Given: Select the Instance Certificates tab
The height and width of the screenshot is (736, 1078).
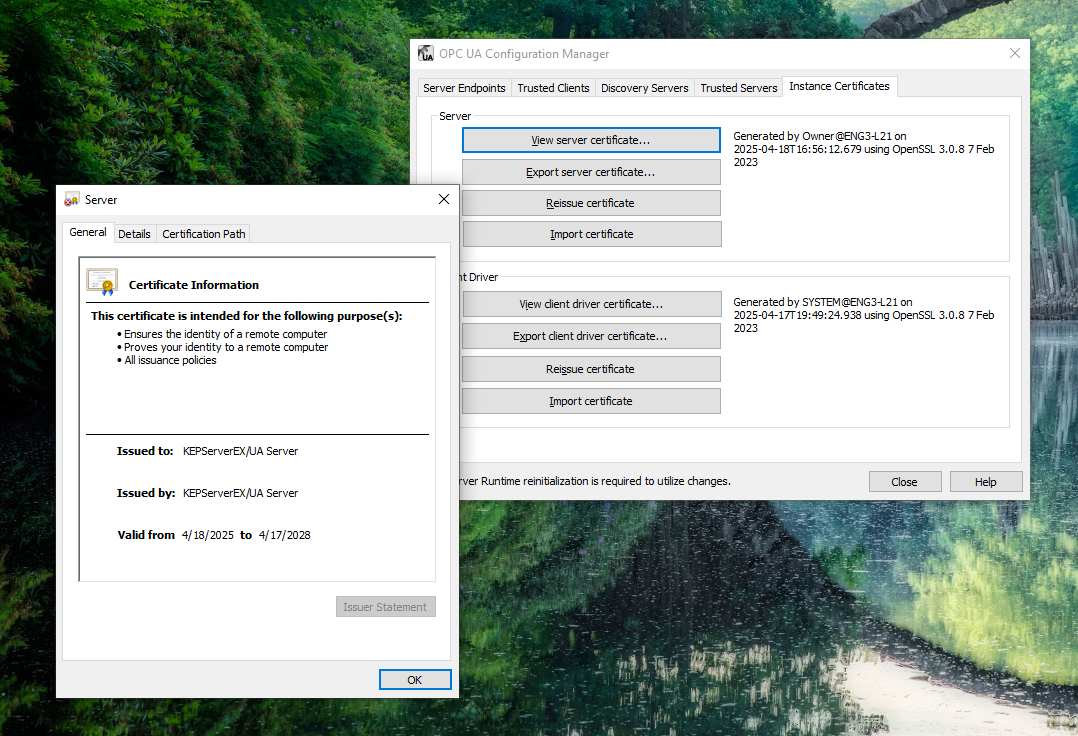Looking at the screenshot, I should [839, 86].
